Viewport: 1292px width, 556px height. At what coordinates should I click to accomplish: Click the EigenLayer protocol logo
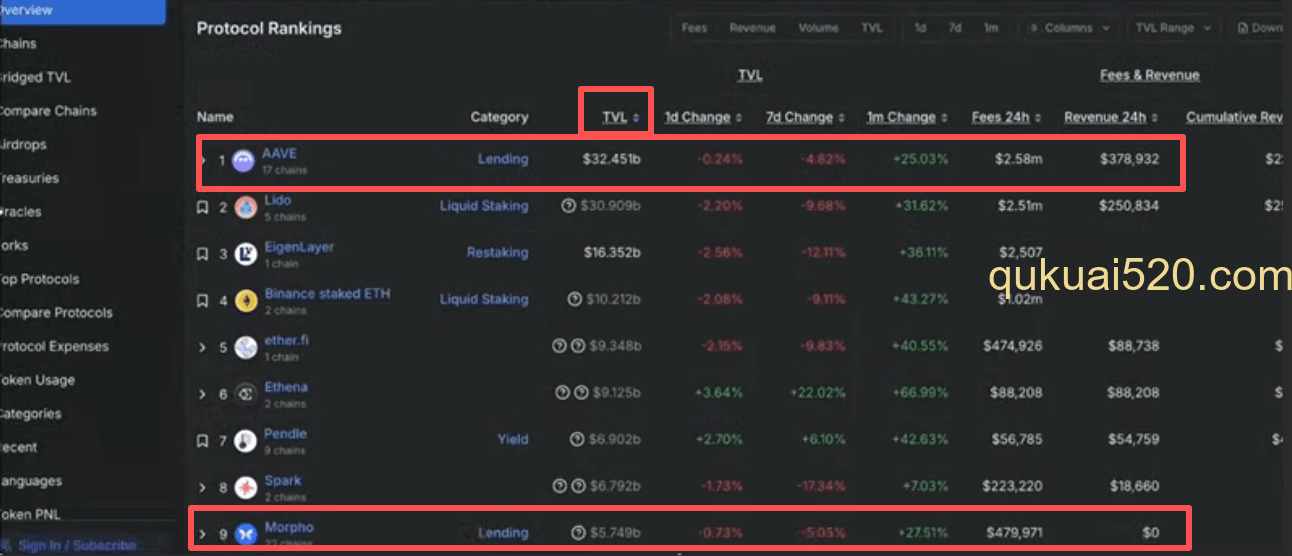[246, 255]
